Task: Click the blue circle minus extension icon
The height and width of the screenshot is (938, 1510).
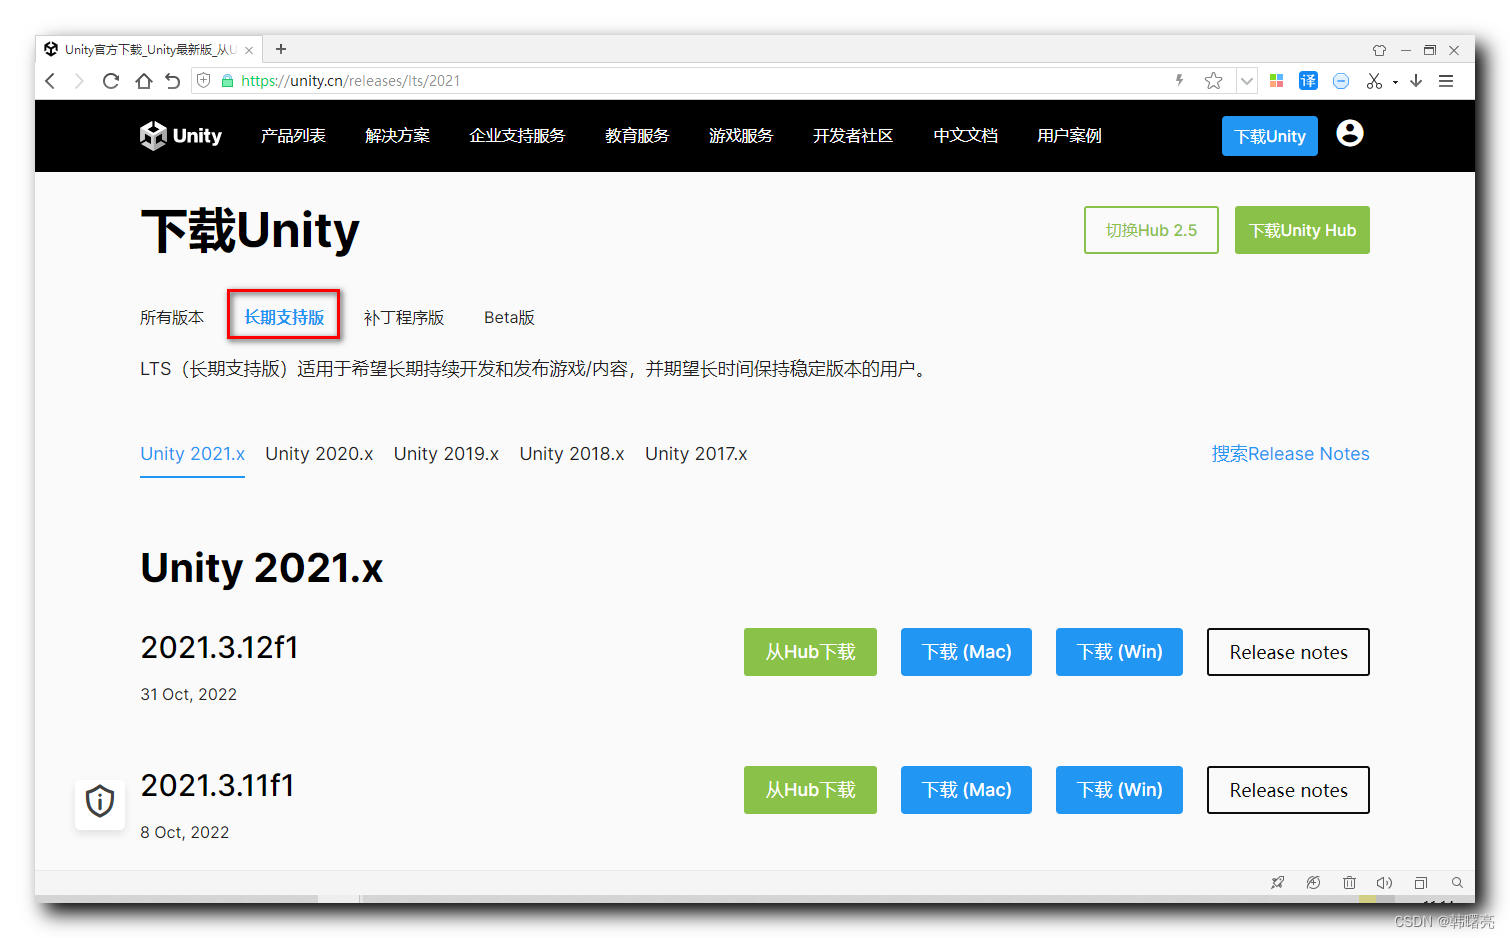Action: [x=1341, y=81]
